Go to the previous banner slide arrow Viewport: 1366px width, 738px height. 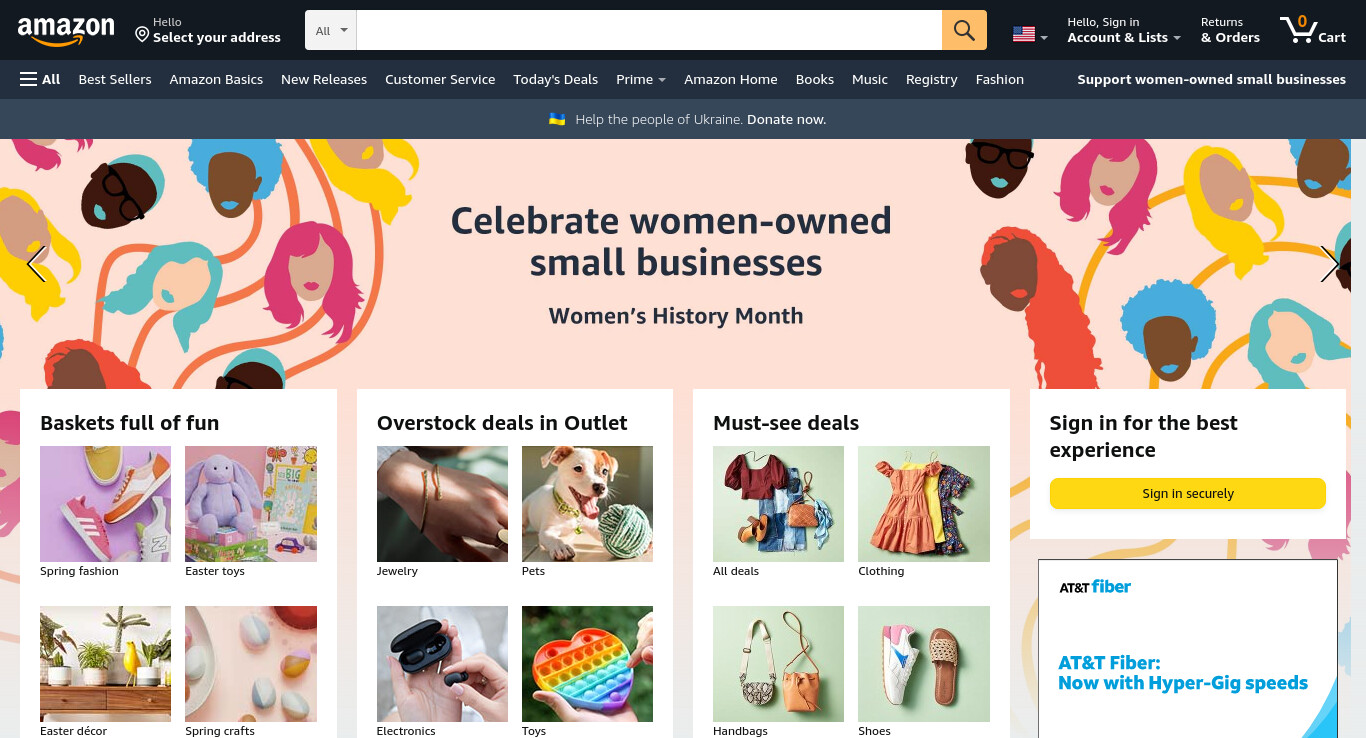pyautogui.click(x=36, y=264)
